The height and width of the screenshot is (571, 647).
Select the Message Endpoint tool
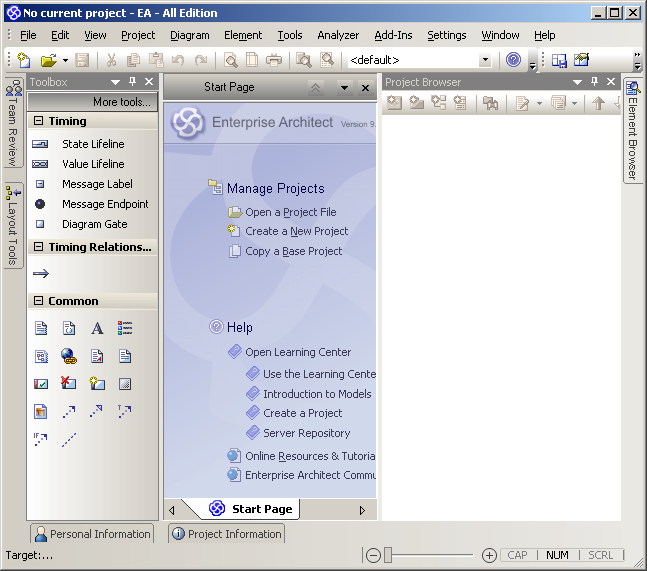point(93,204)
